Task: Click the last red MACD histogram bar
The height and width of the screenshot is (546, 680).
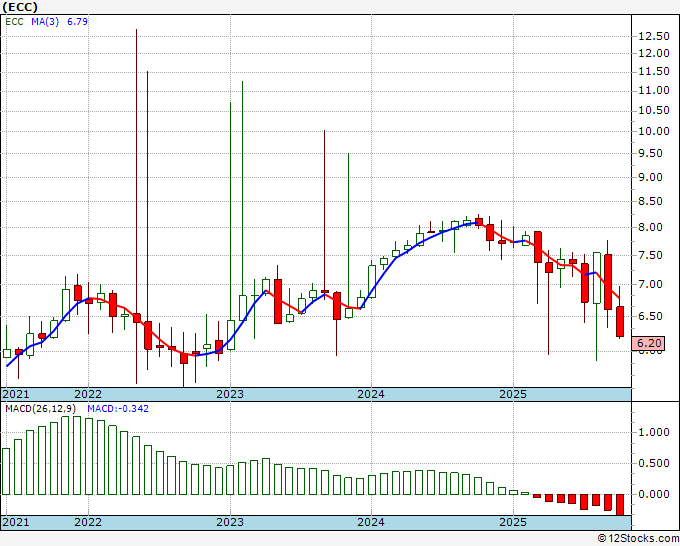Action: 620,505
